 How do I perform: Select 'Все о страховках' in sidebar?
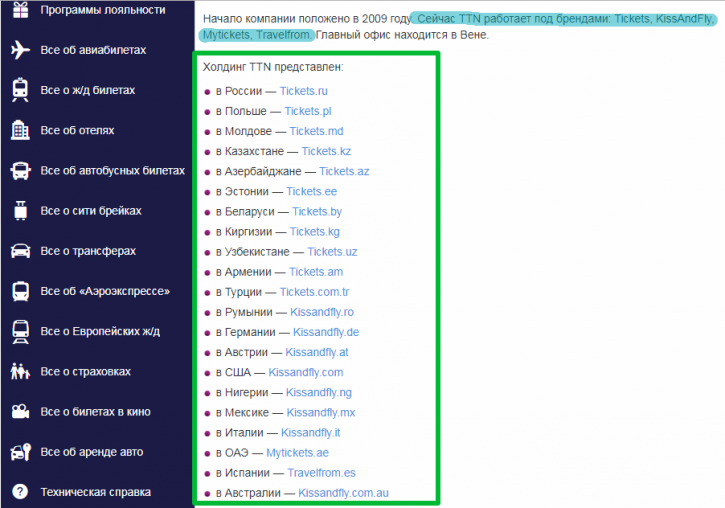[x=86, y=372]
